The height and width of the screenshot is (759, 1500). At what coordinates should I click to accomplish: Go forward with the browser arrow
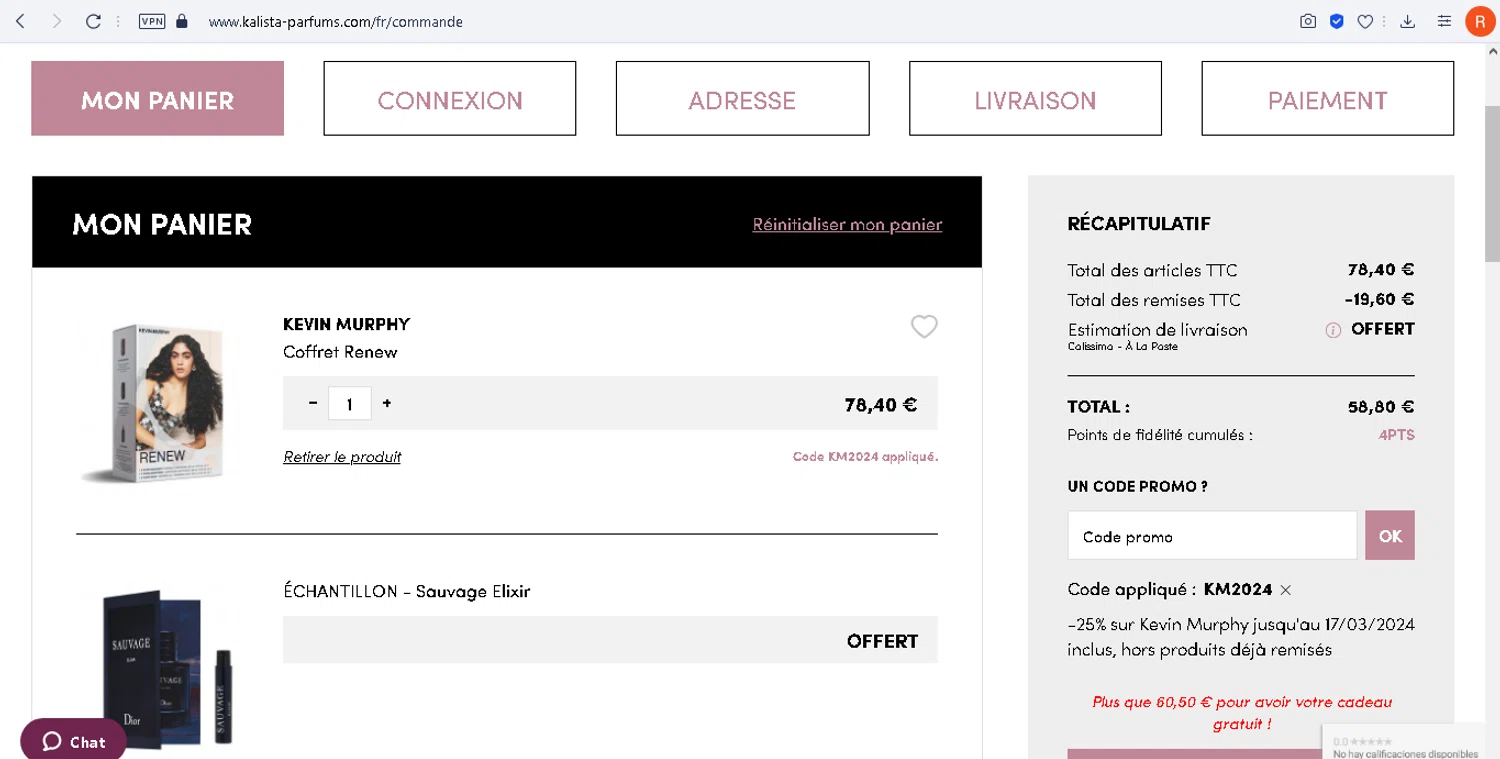coord(56,21)
